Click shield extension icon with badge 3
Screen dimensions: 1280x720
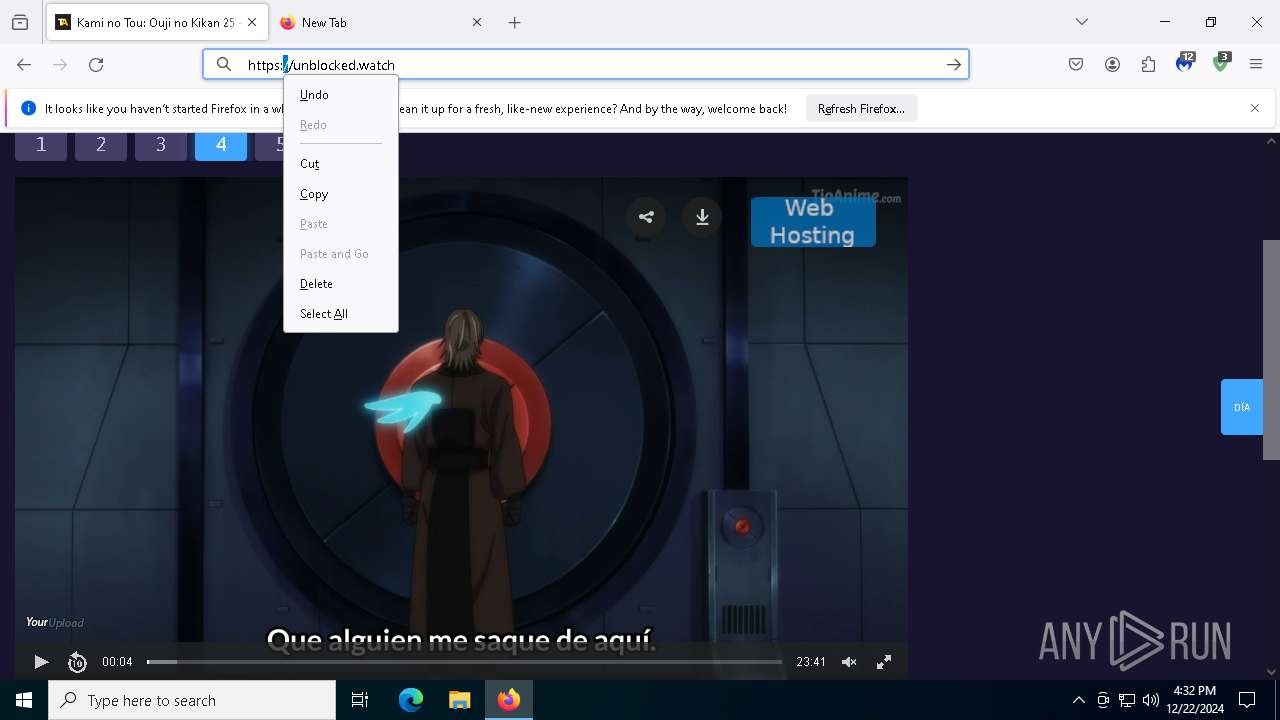(1221, 63)
